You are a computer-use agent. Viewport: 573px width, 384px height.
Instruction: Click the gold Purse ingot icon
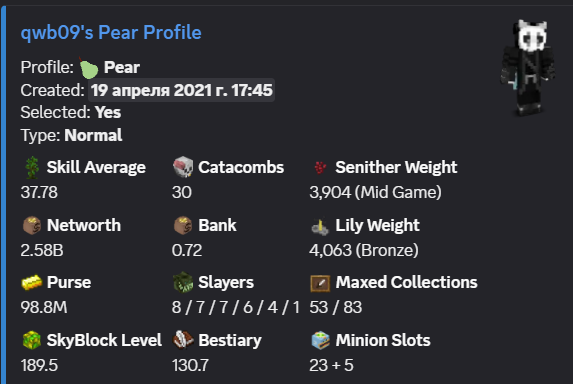tap(32, 283)
